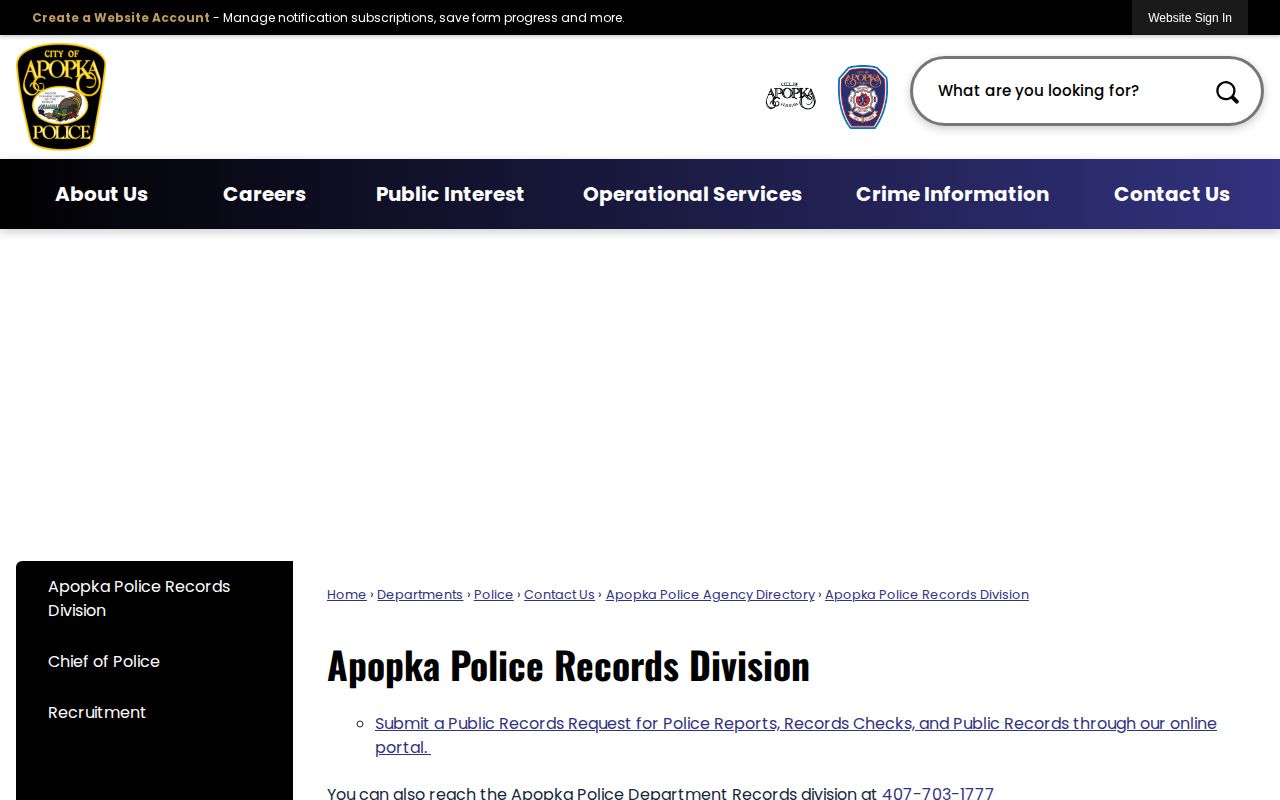This screenshot has height=800, width=1280.
Task: Open the Operational Services menu
Action: (x=692, y=194)
